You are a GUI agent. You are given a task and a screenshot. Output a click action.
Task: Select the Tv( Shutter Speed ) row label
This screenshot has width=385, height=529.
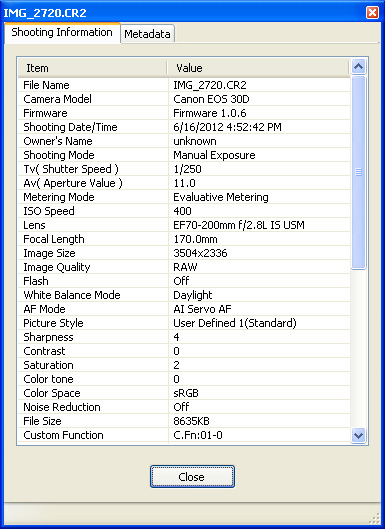[x=71, y=169]
